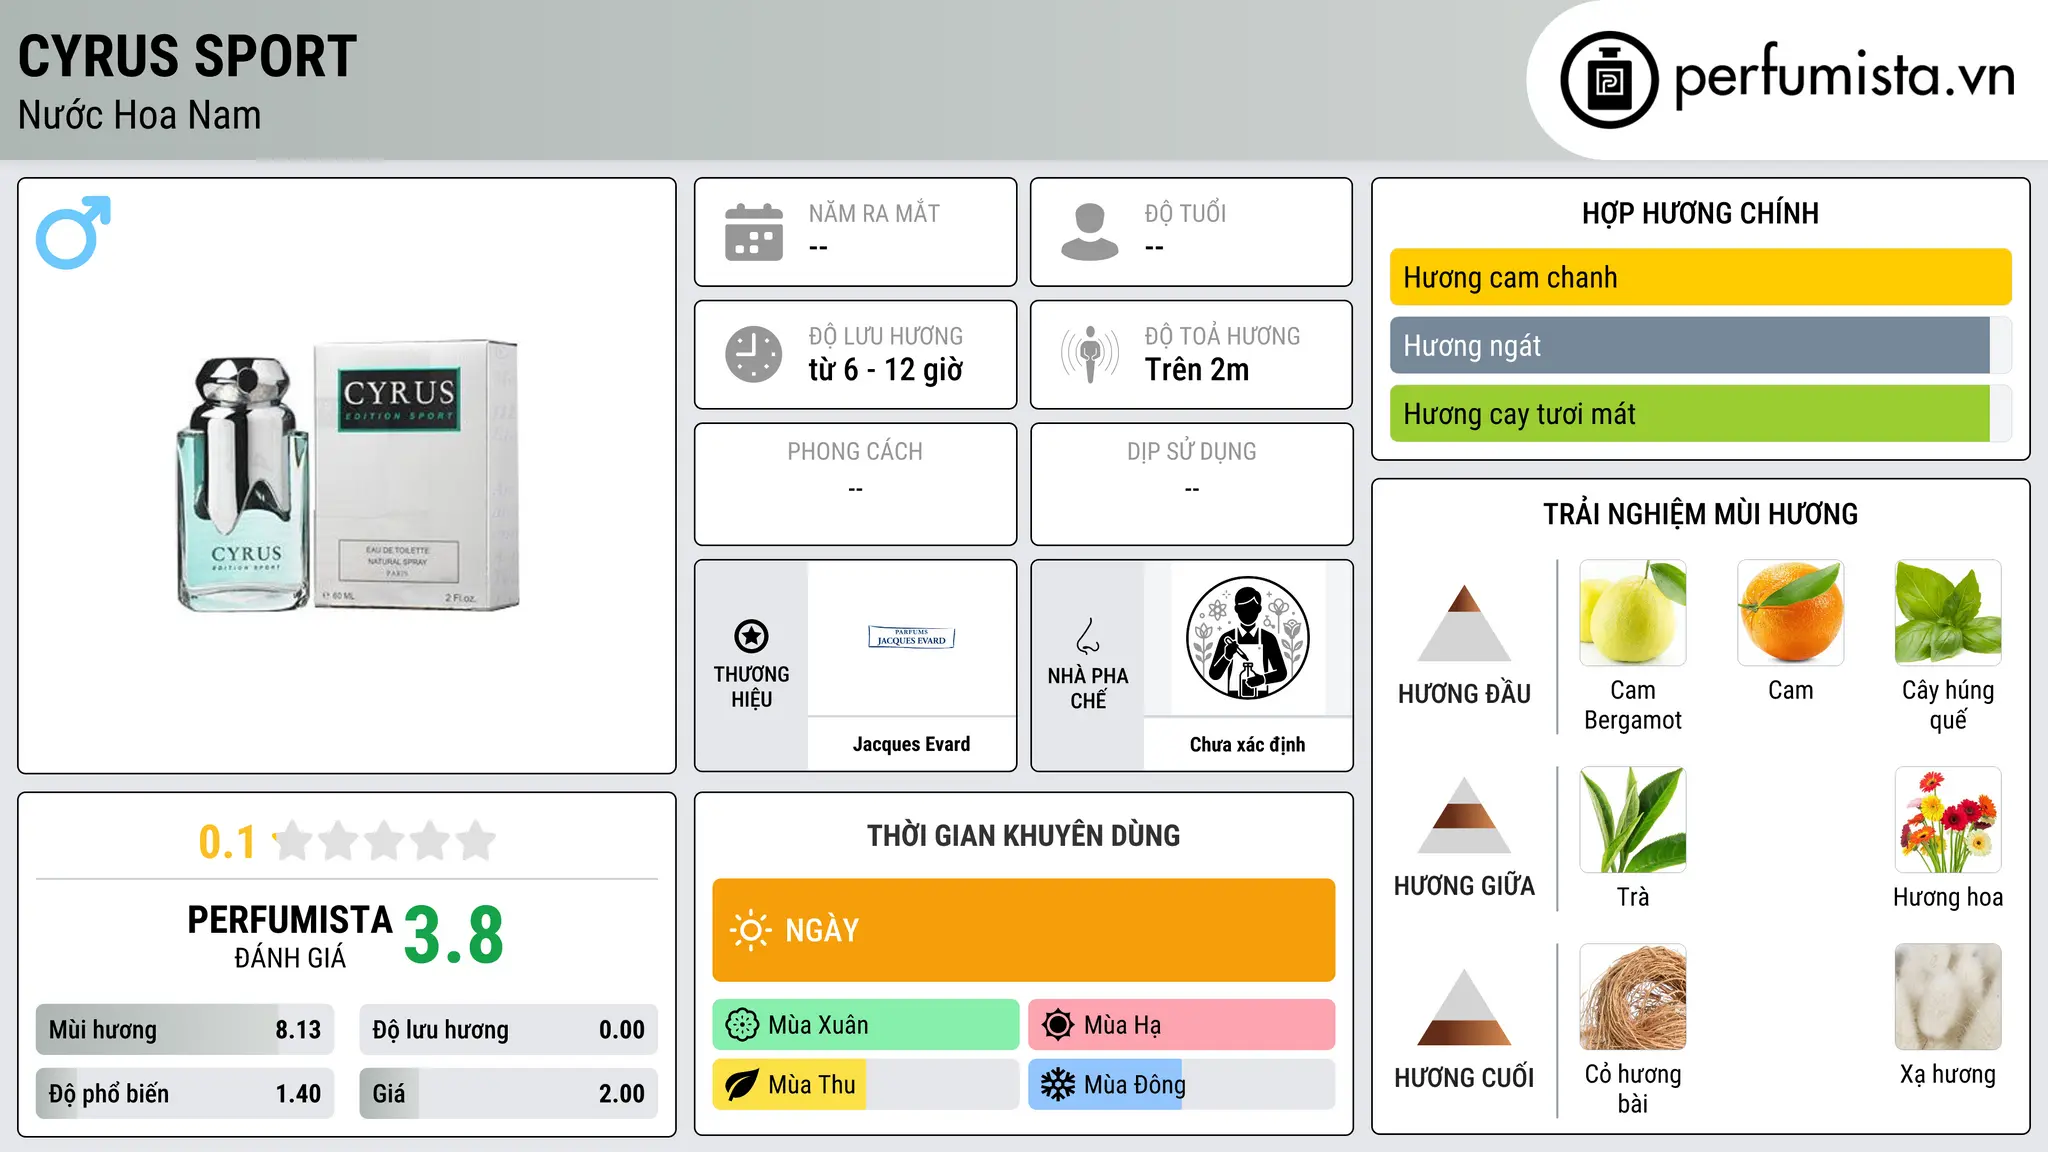Click the leaf icon for Mùa Thu
This screenshot has width=2048, height=1152.
[742, 1085]
